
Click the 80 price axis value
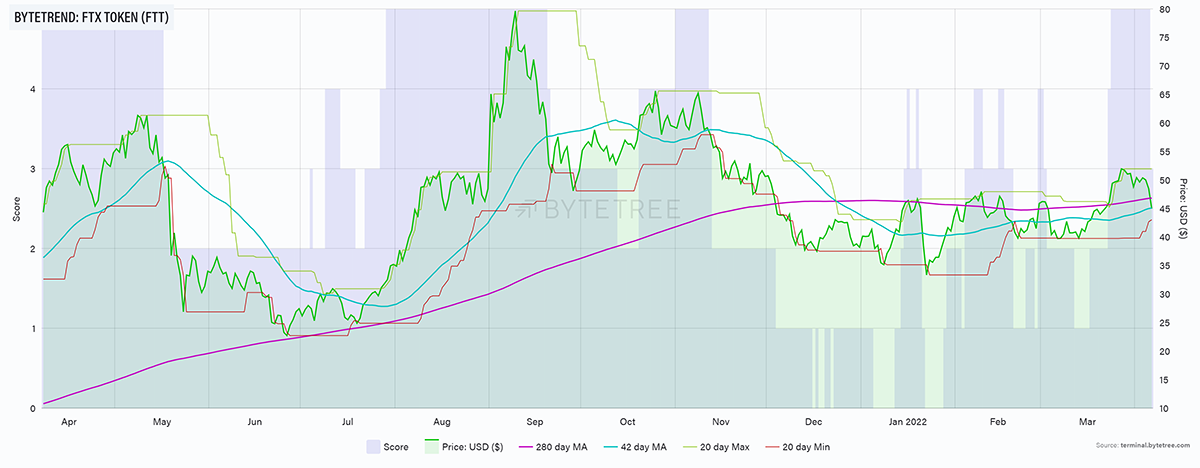coord(1165,9)
